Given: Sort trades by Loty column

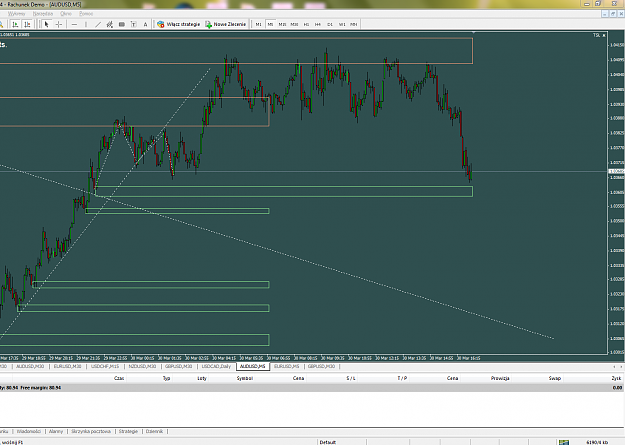Looking at the screenshot, I should 202,378.
